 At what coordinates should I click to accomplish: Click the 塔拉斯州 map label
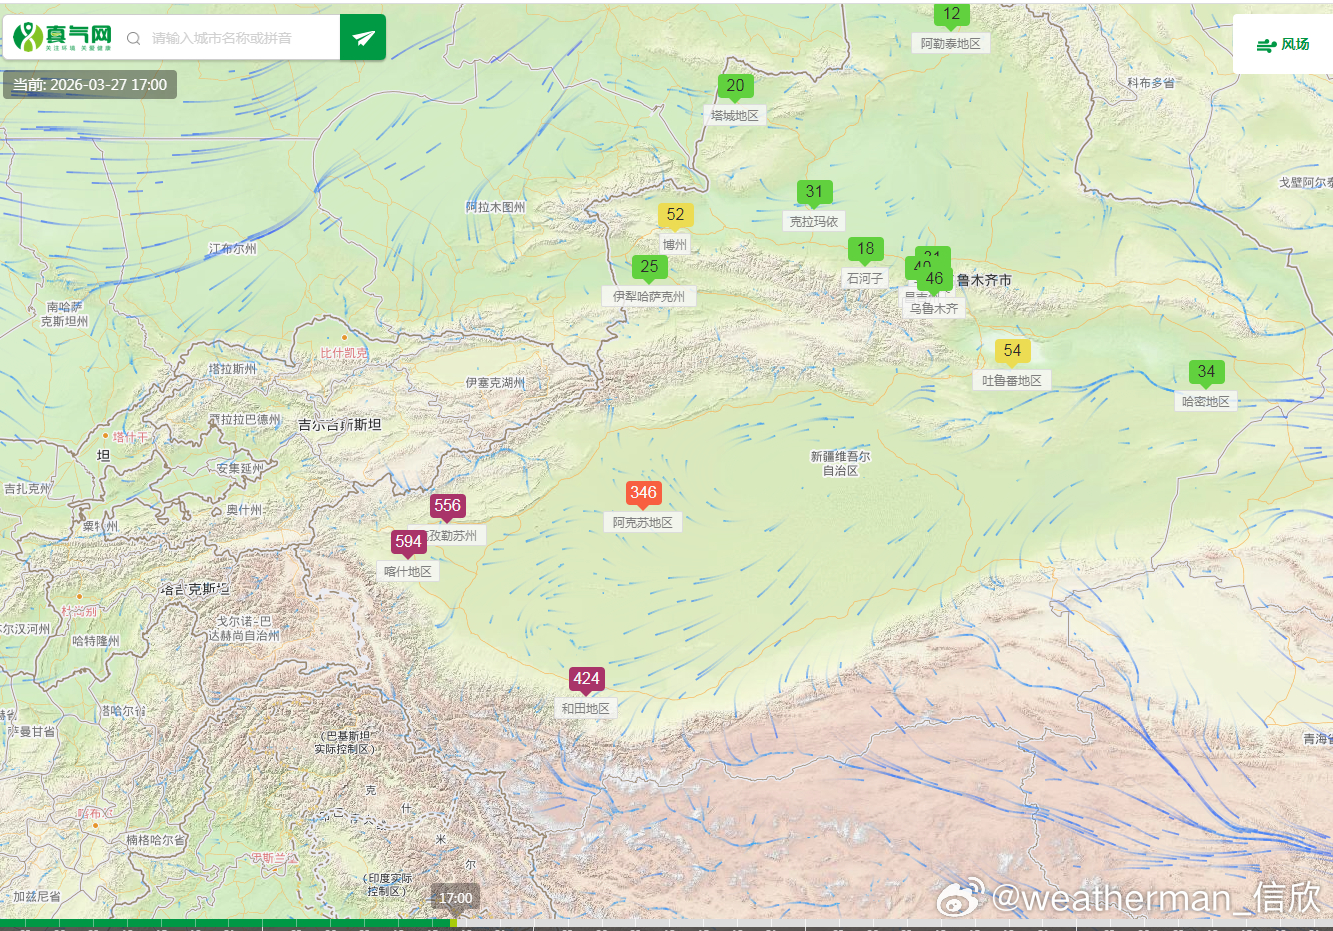pyautogui.click(x=233, y=369)
